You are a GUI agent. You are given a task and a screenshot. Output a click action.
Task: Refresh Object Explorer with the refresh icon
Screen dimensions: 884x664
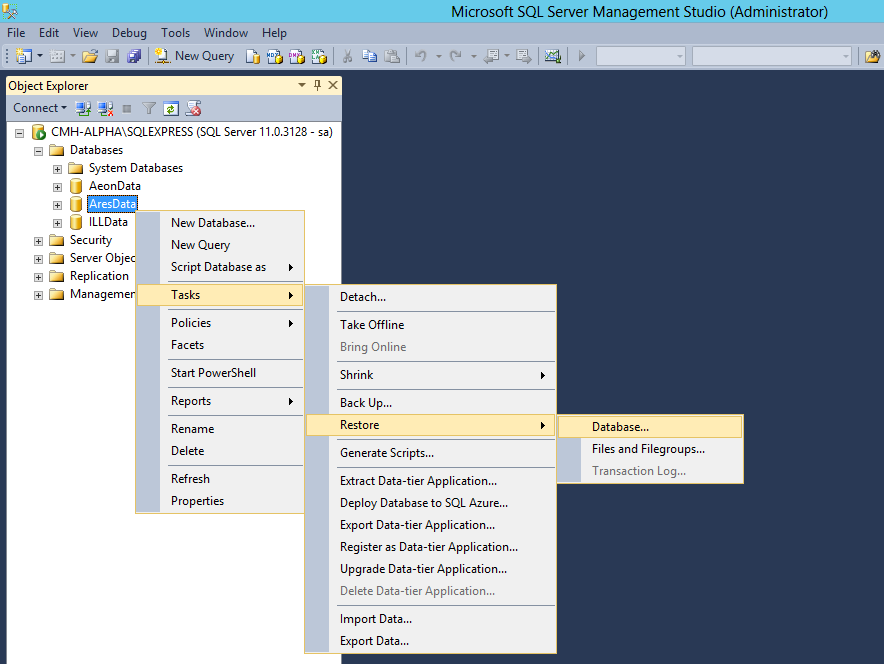[x=169, y=107]
